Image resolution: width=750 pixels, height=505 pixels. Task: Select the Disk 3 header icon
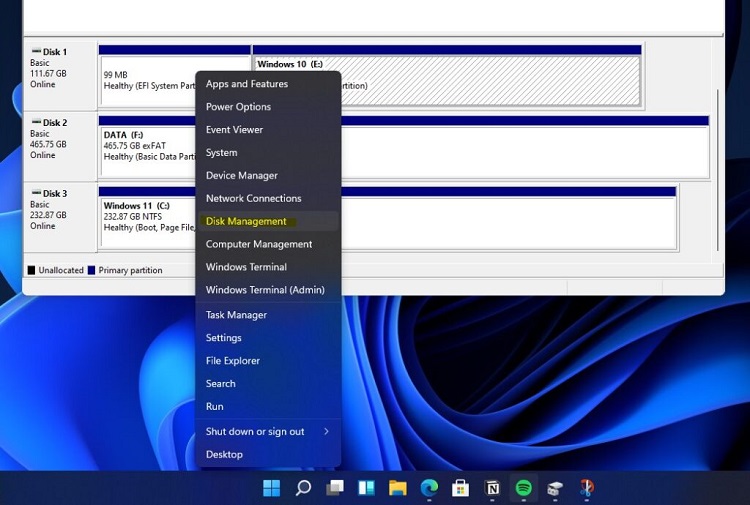click(x=36, y=192)
